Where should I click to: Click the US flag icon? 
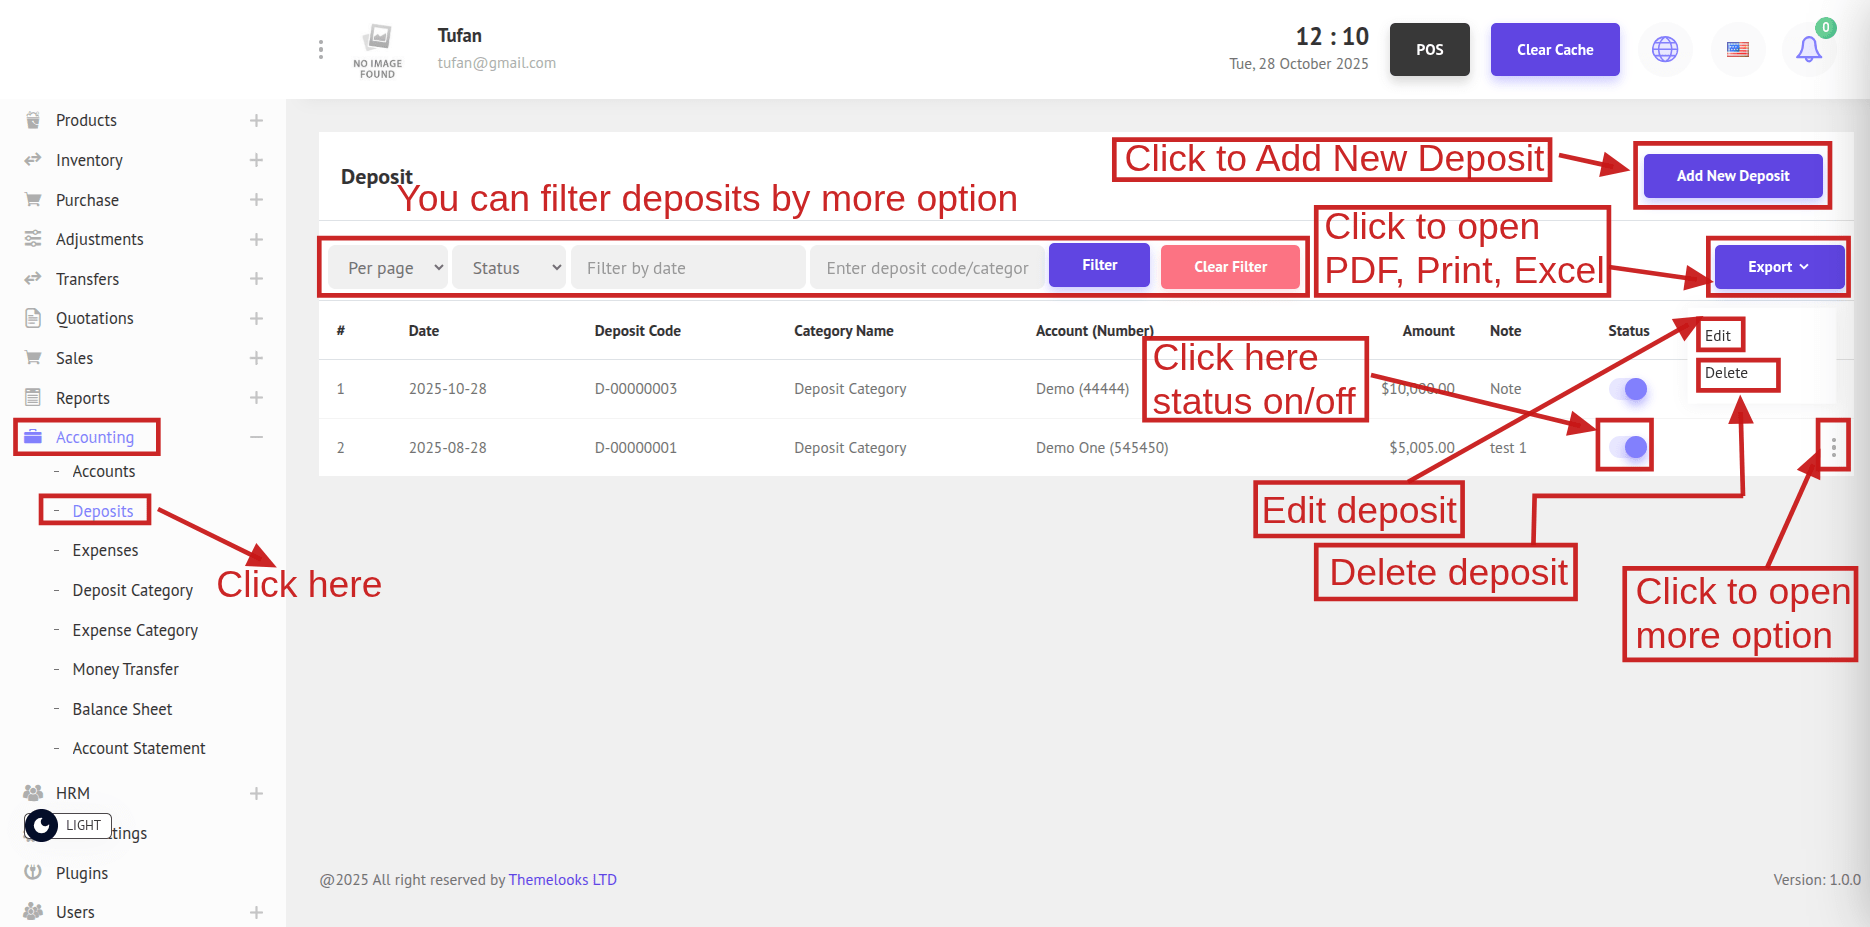point(1738,49)
